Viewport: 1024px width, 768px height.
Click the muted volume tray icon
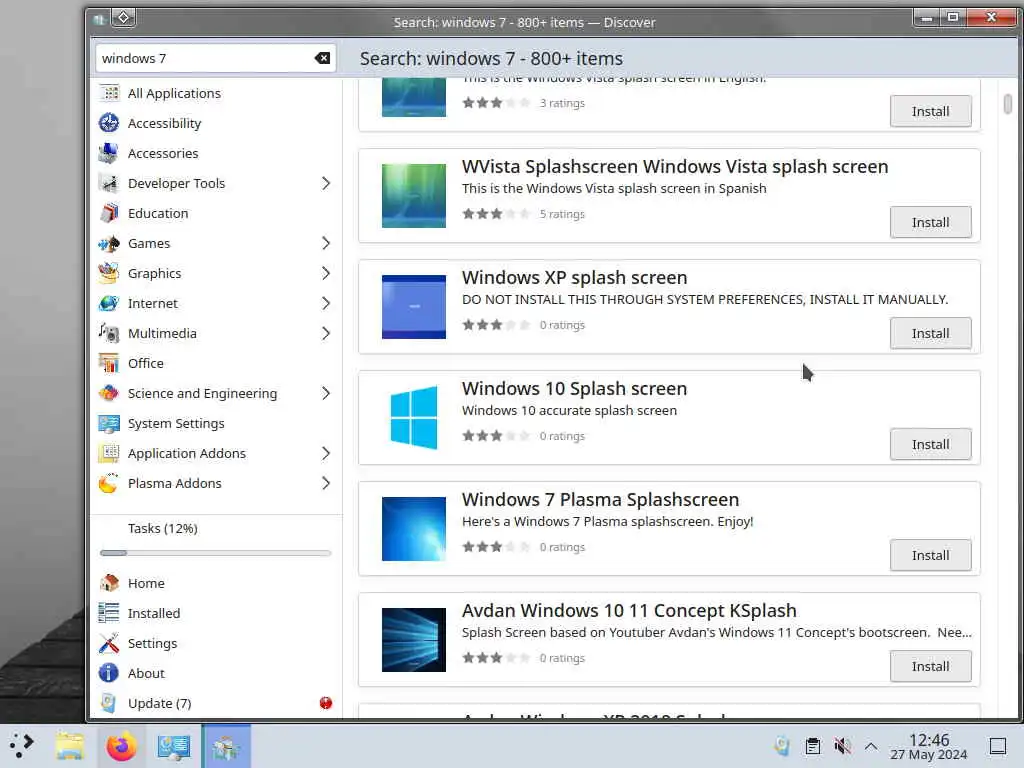[842, 746]
